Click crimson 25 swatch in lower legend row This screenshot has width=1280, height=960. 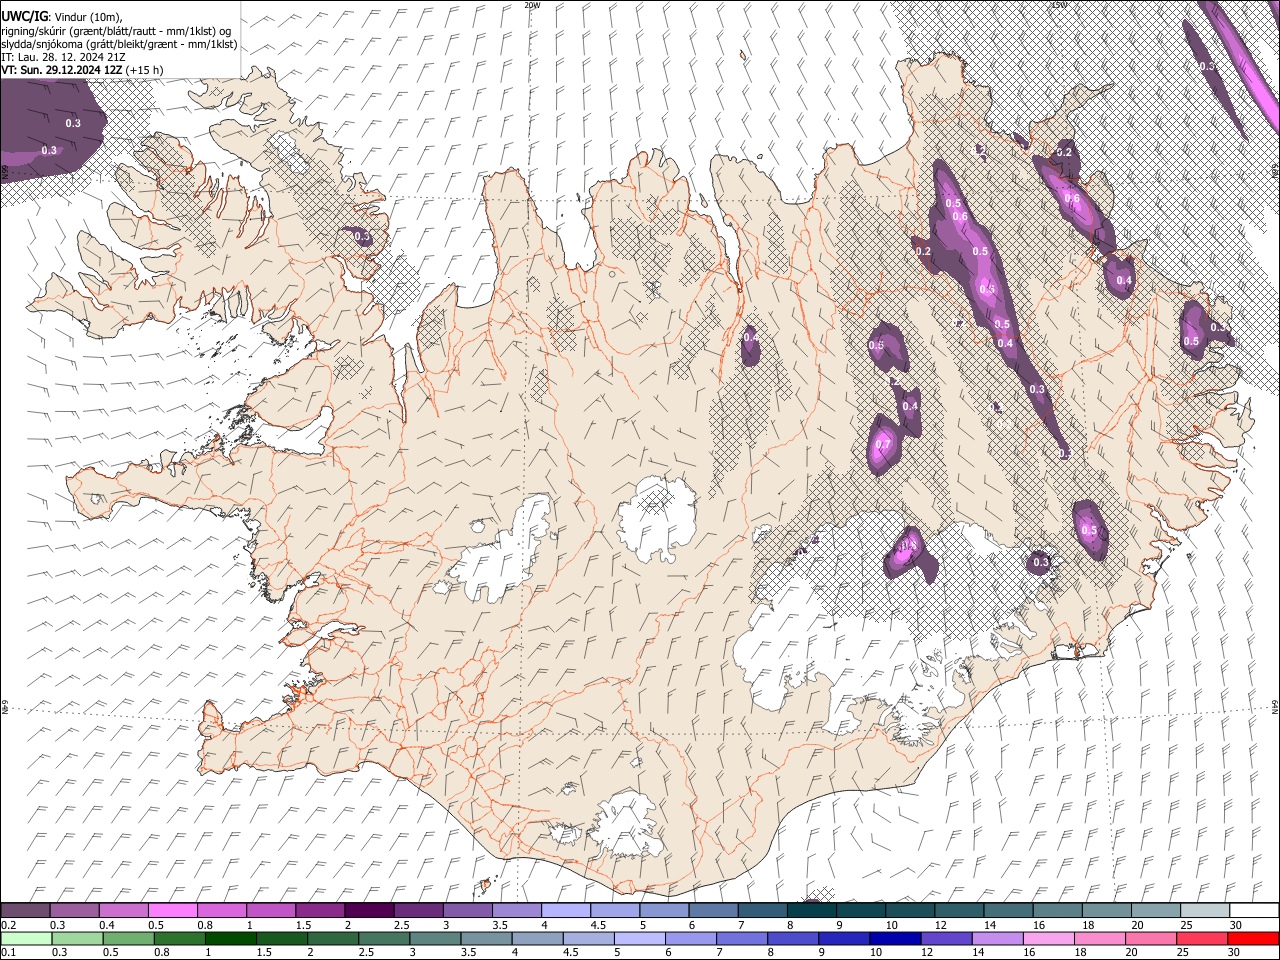coord(1201,938)
